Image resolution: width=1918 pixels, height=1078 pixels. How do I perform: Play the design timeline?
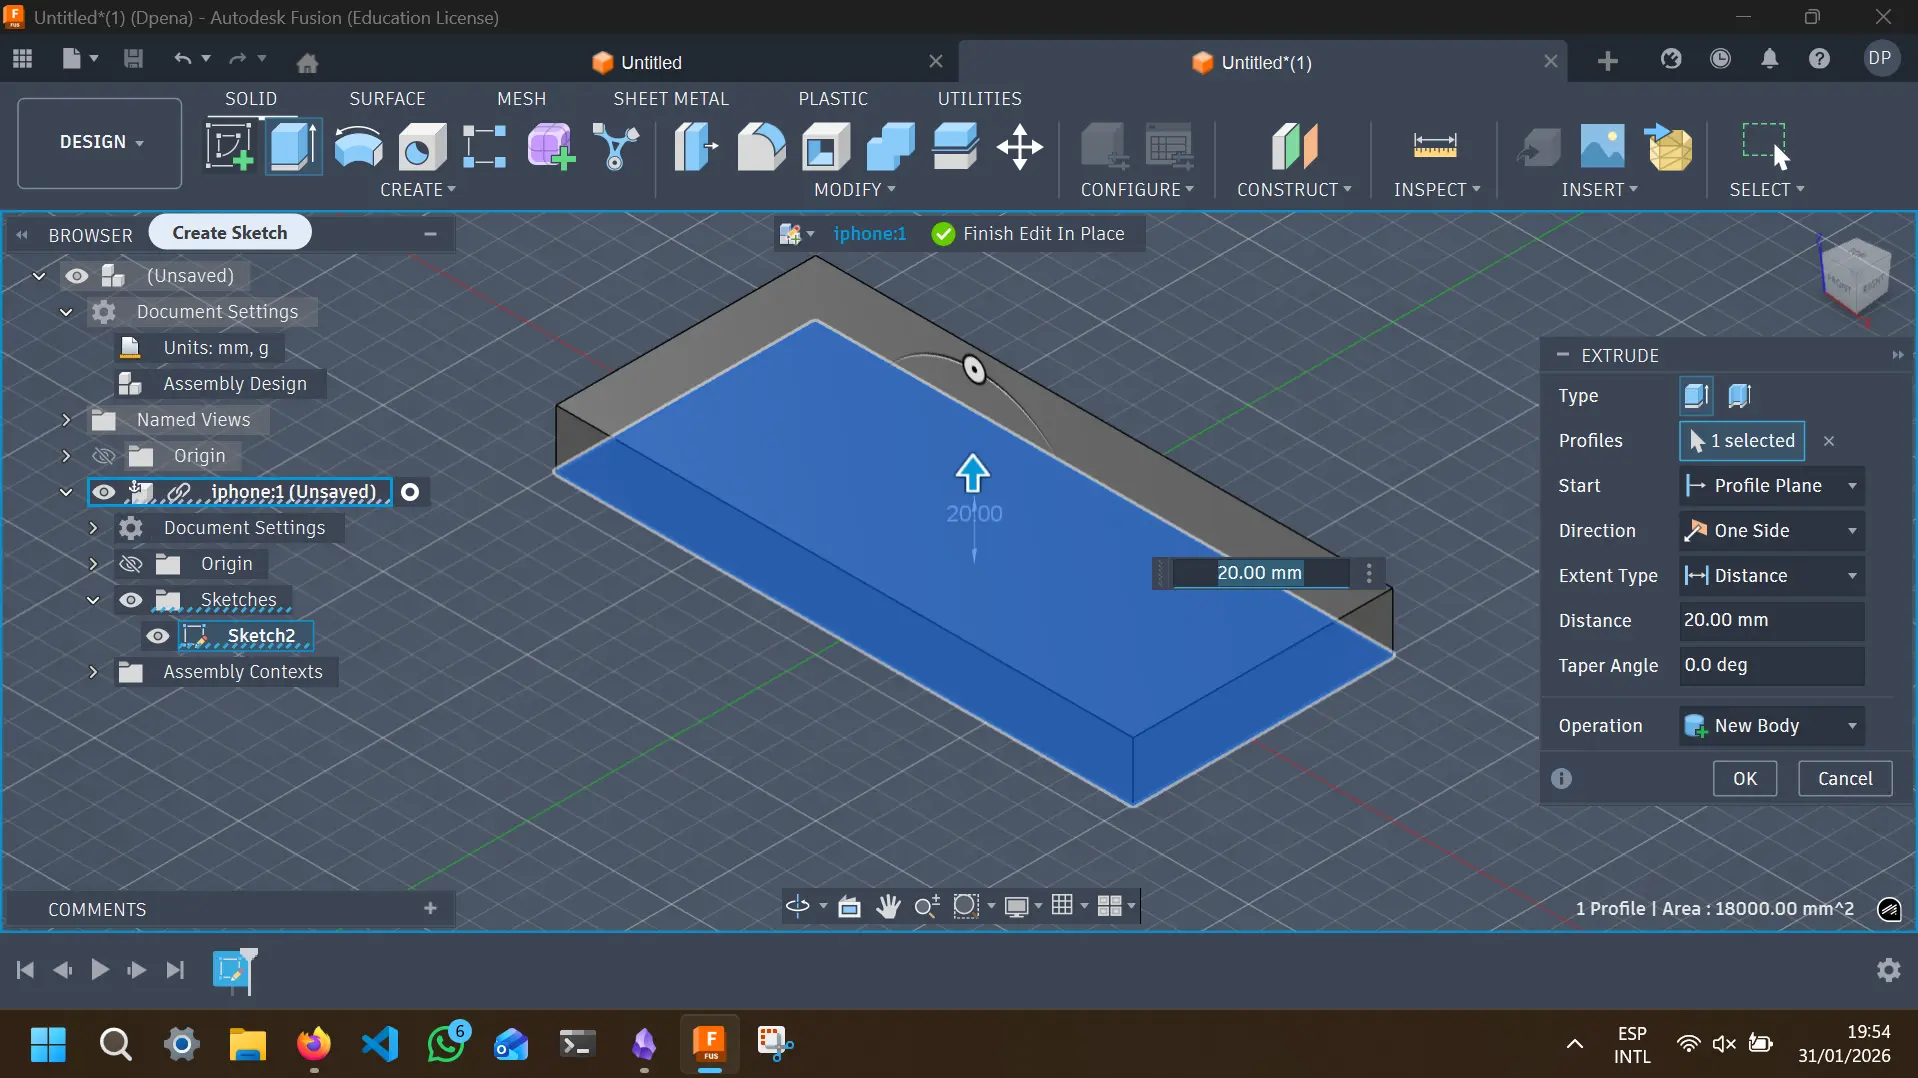pos(99,970)
